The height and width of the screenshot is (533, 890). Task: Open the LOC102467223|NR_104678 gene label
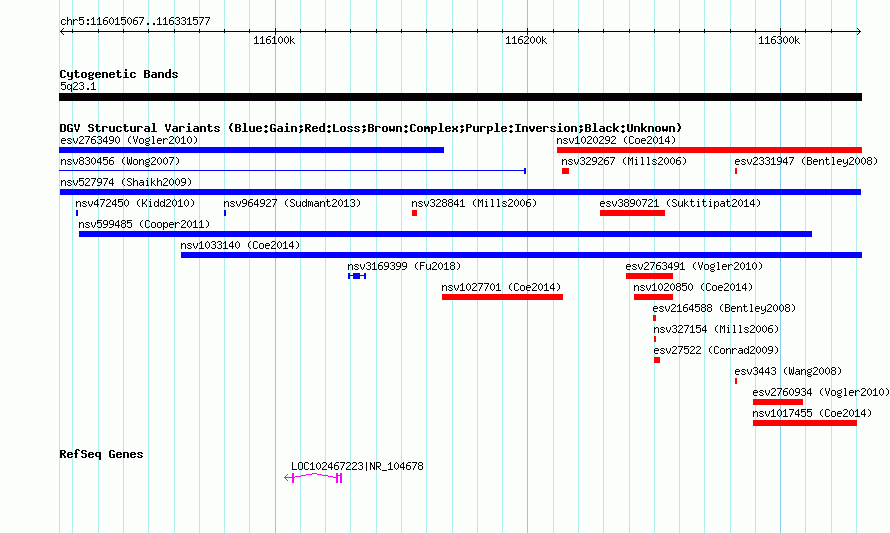(357, 467)
